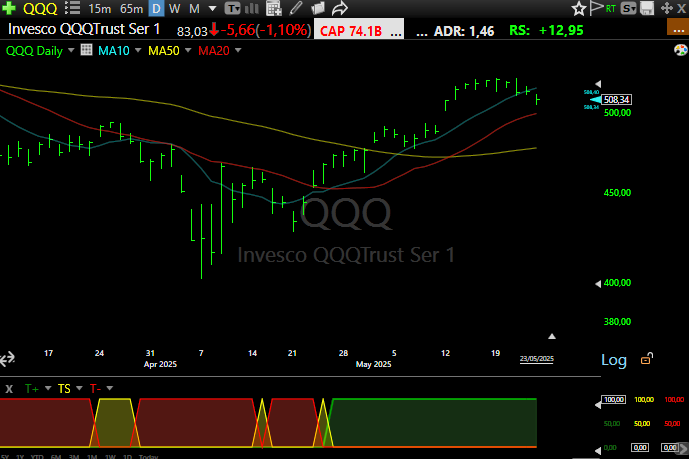Click the scroll-to-latest triangle above date

pyautogui.click(x=552, y=336)
